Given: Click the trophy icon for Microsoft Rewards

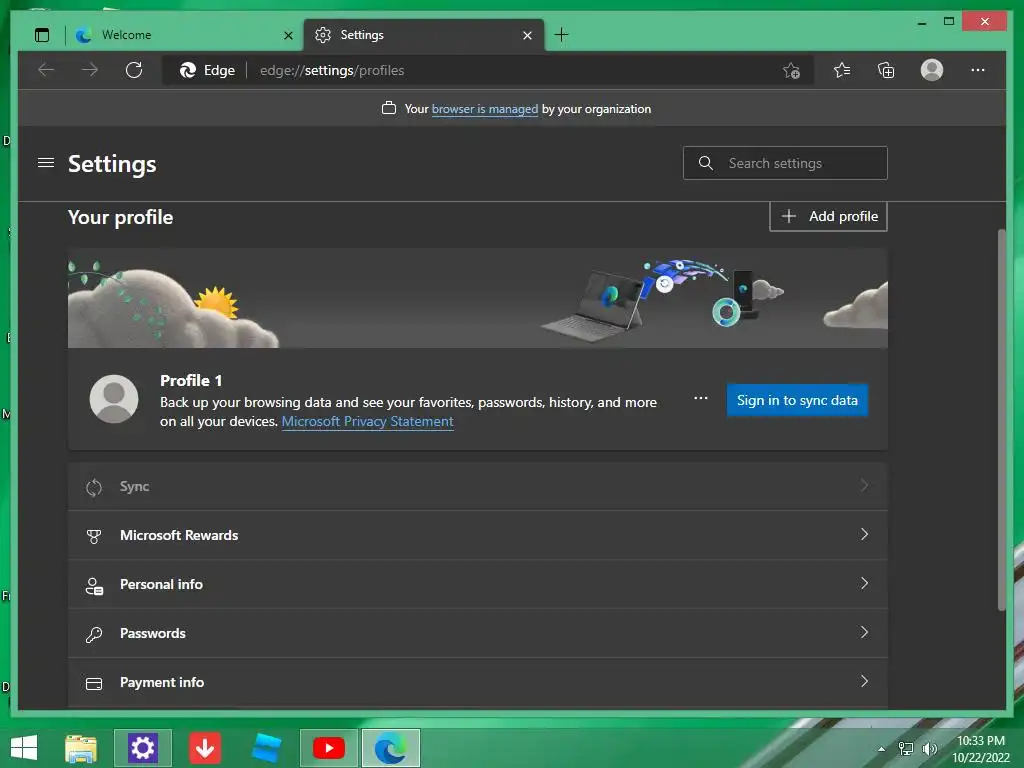Looking at the screenshot, I should [94, 536].
